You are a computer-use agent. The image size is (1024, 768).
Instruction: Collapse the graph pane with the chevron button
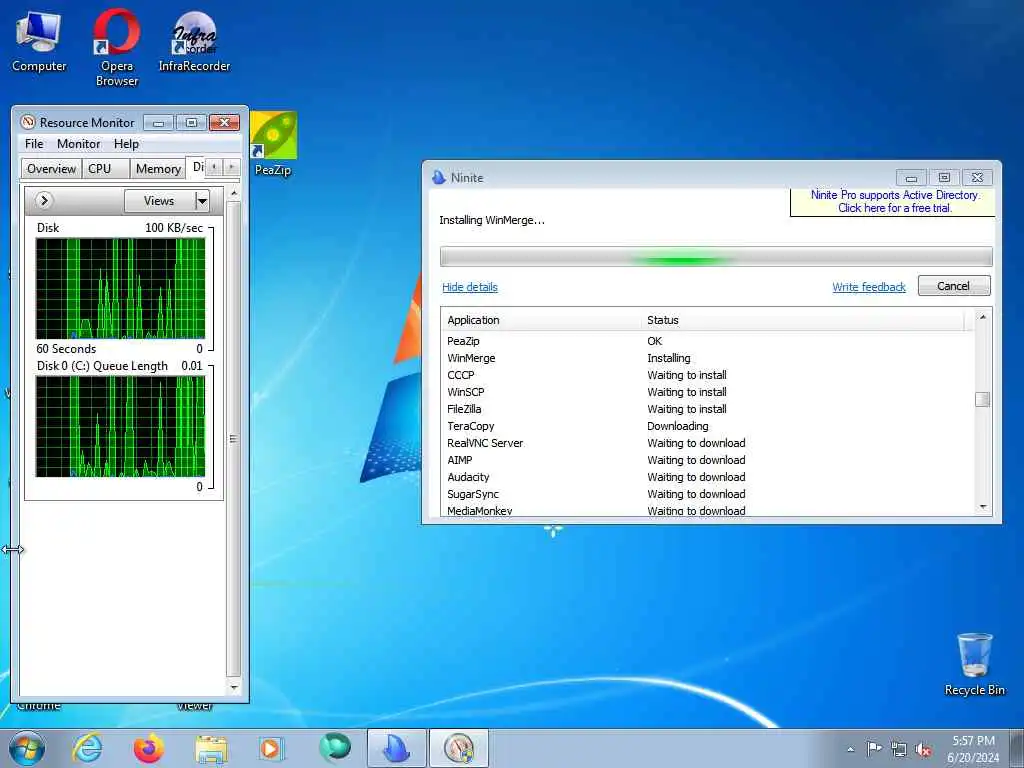click(x=44, y=200)
